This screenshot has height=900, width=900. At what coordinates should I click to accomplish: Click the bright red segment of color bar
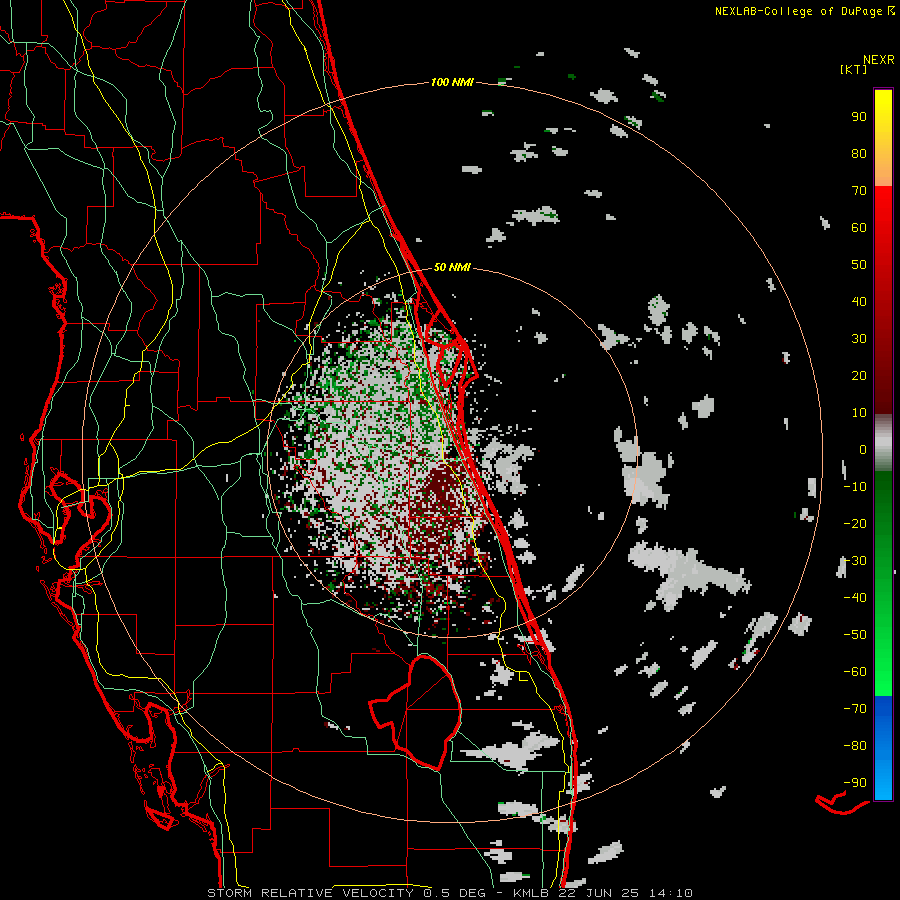[x=883, y=230]
